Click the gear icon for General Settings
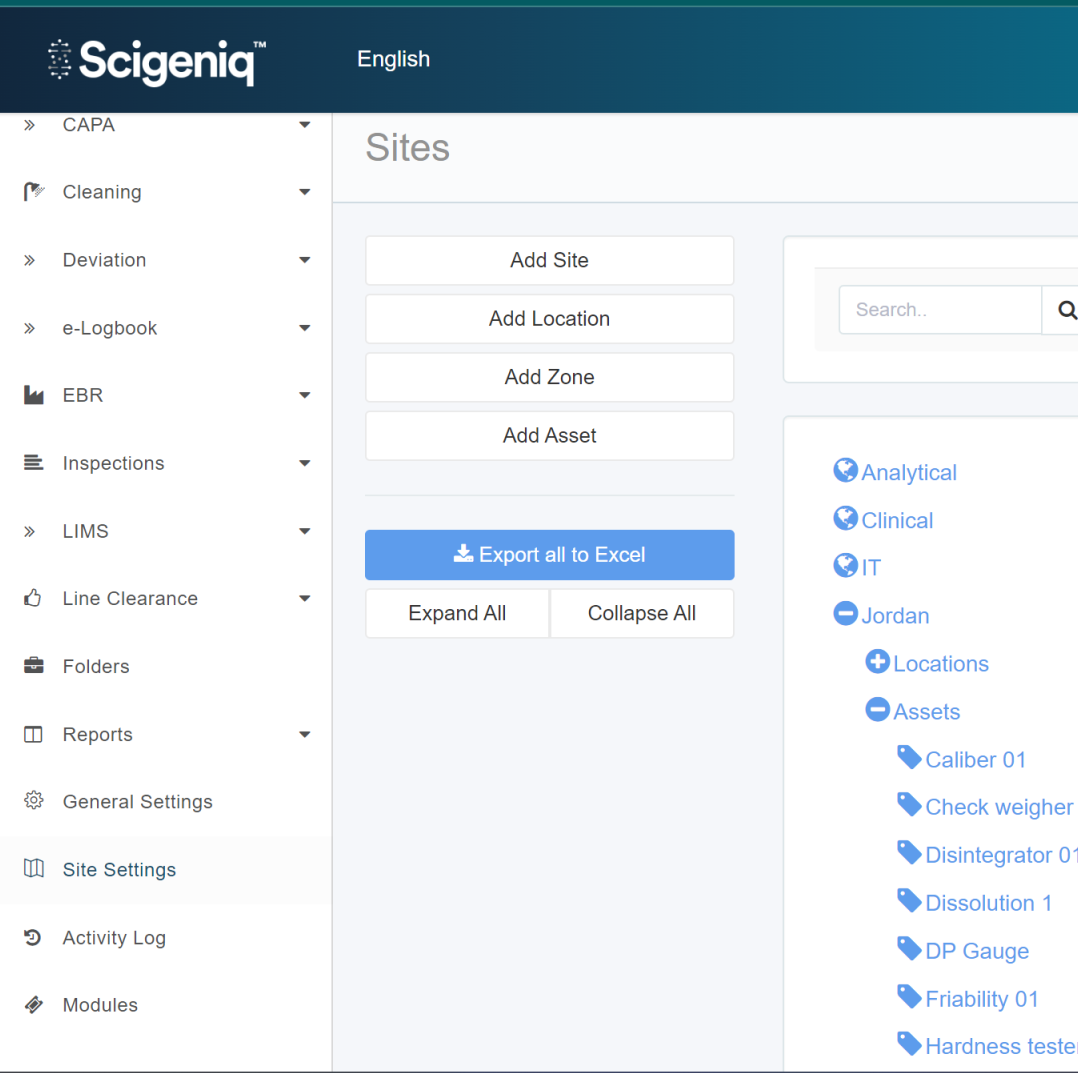Screen dimensions: 1078x1078 click(x=34, y=801)
